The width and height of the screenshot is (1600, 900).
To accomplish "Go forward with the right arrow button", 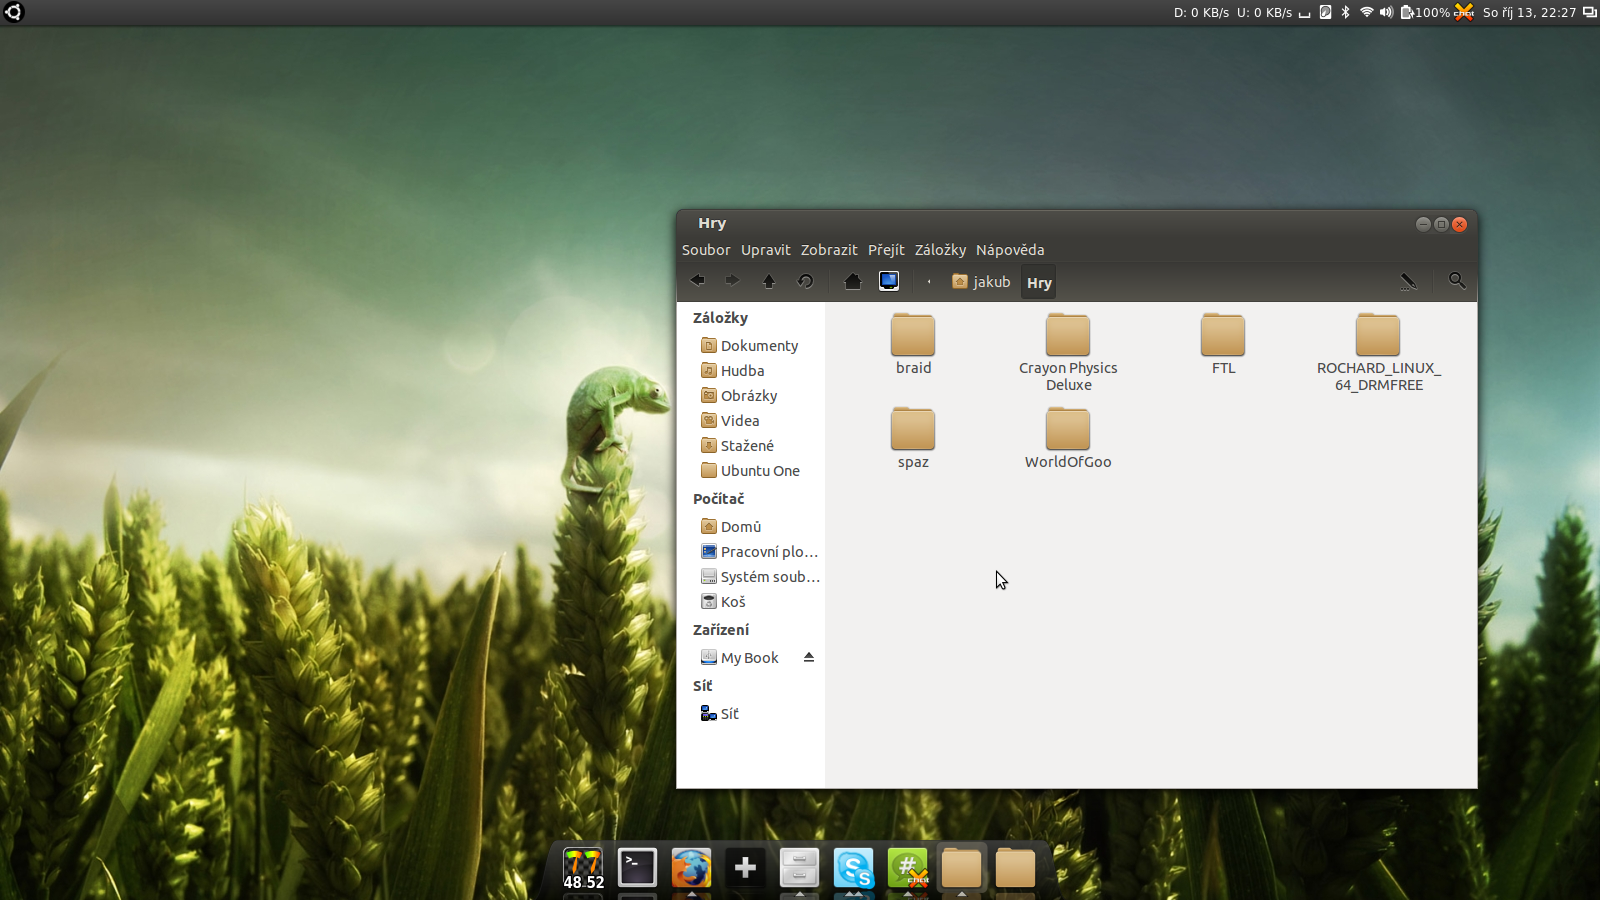I will [733, 281].
